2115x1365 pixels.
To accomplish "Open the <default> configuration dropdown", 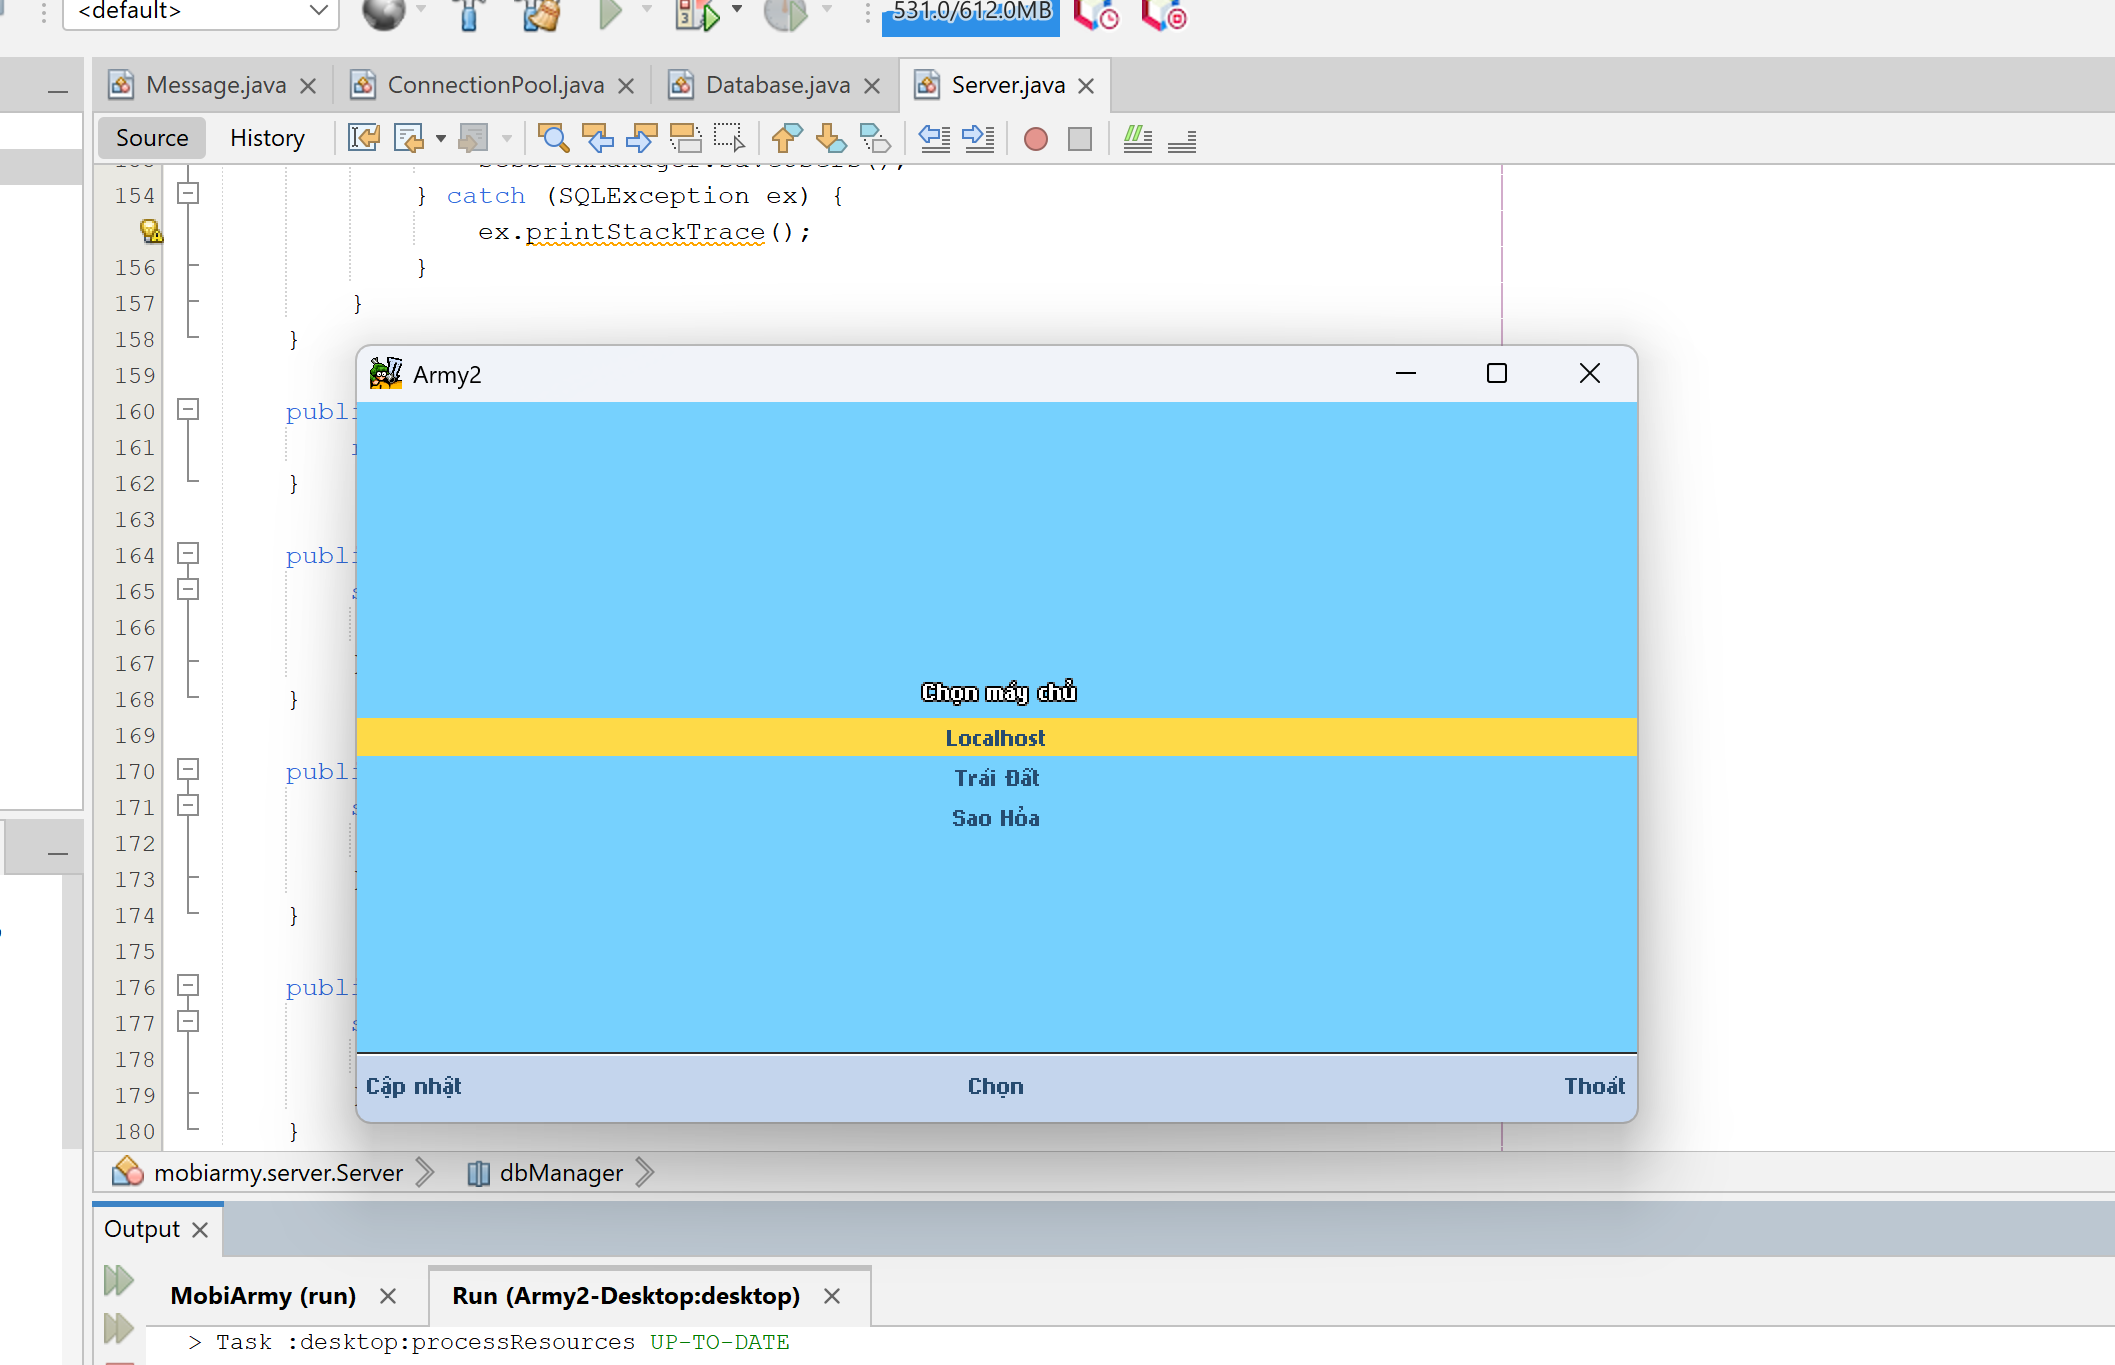I will pyautogui.click(x=201, y=12).
